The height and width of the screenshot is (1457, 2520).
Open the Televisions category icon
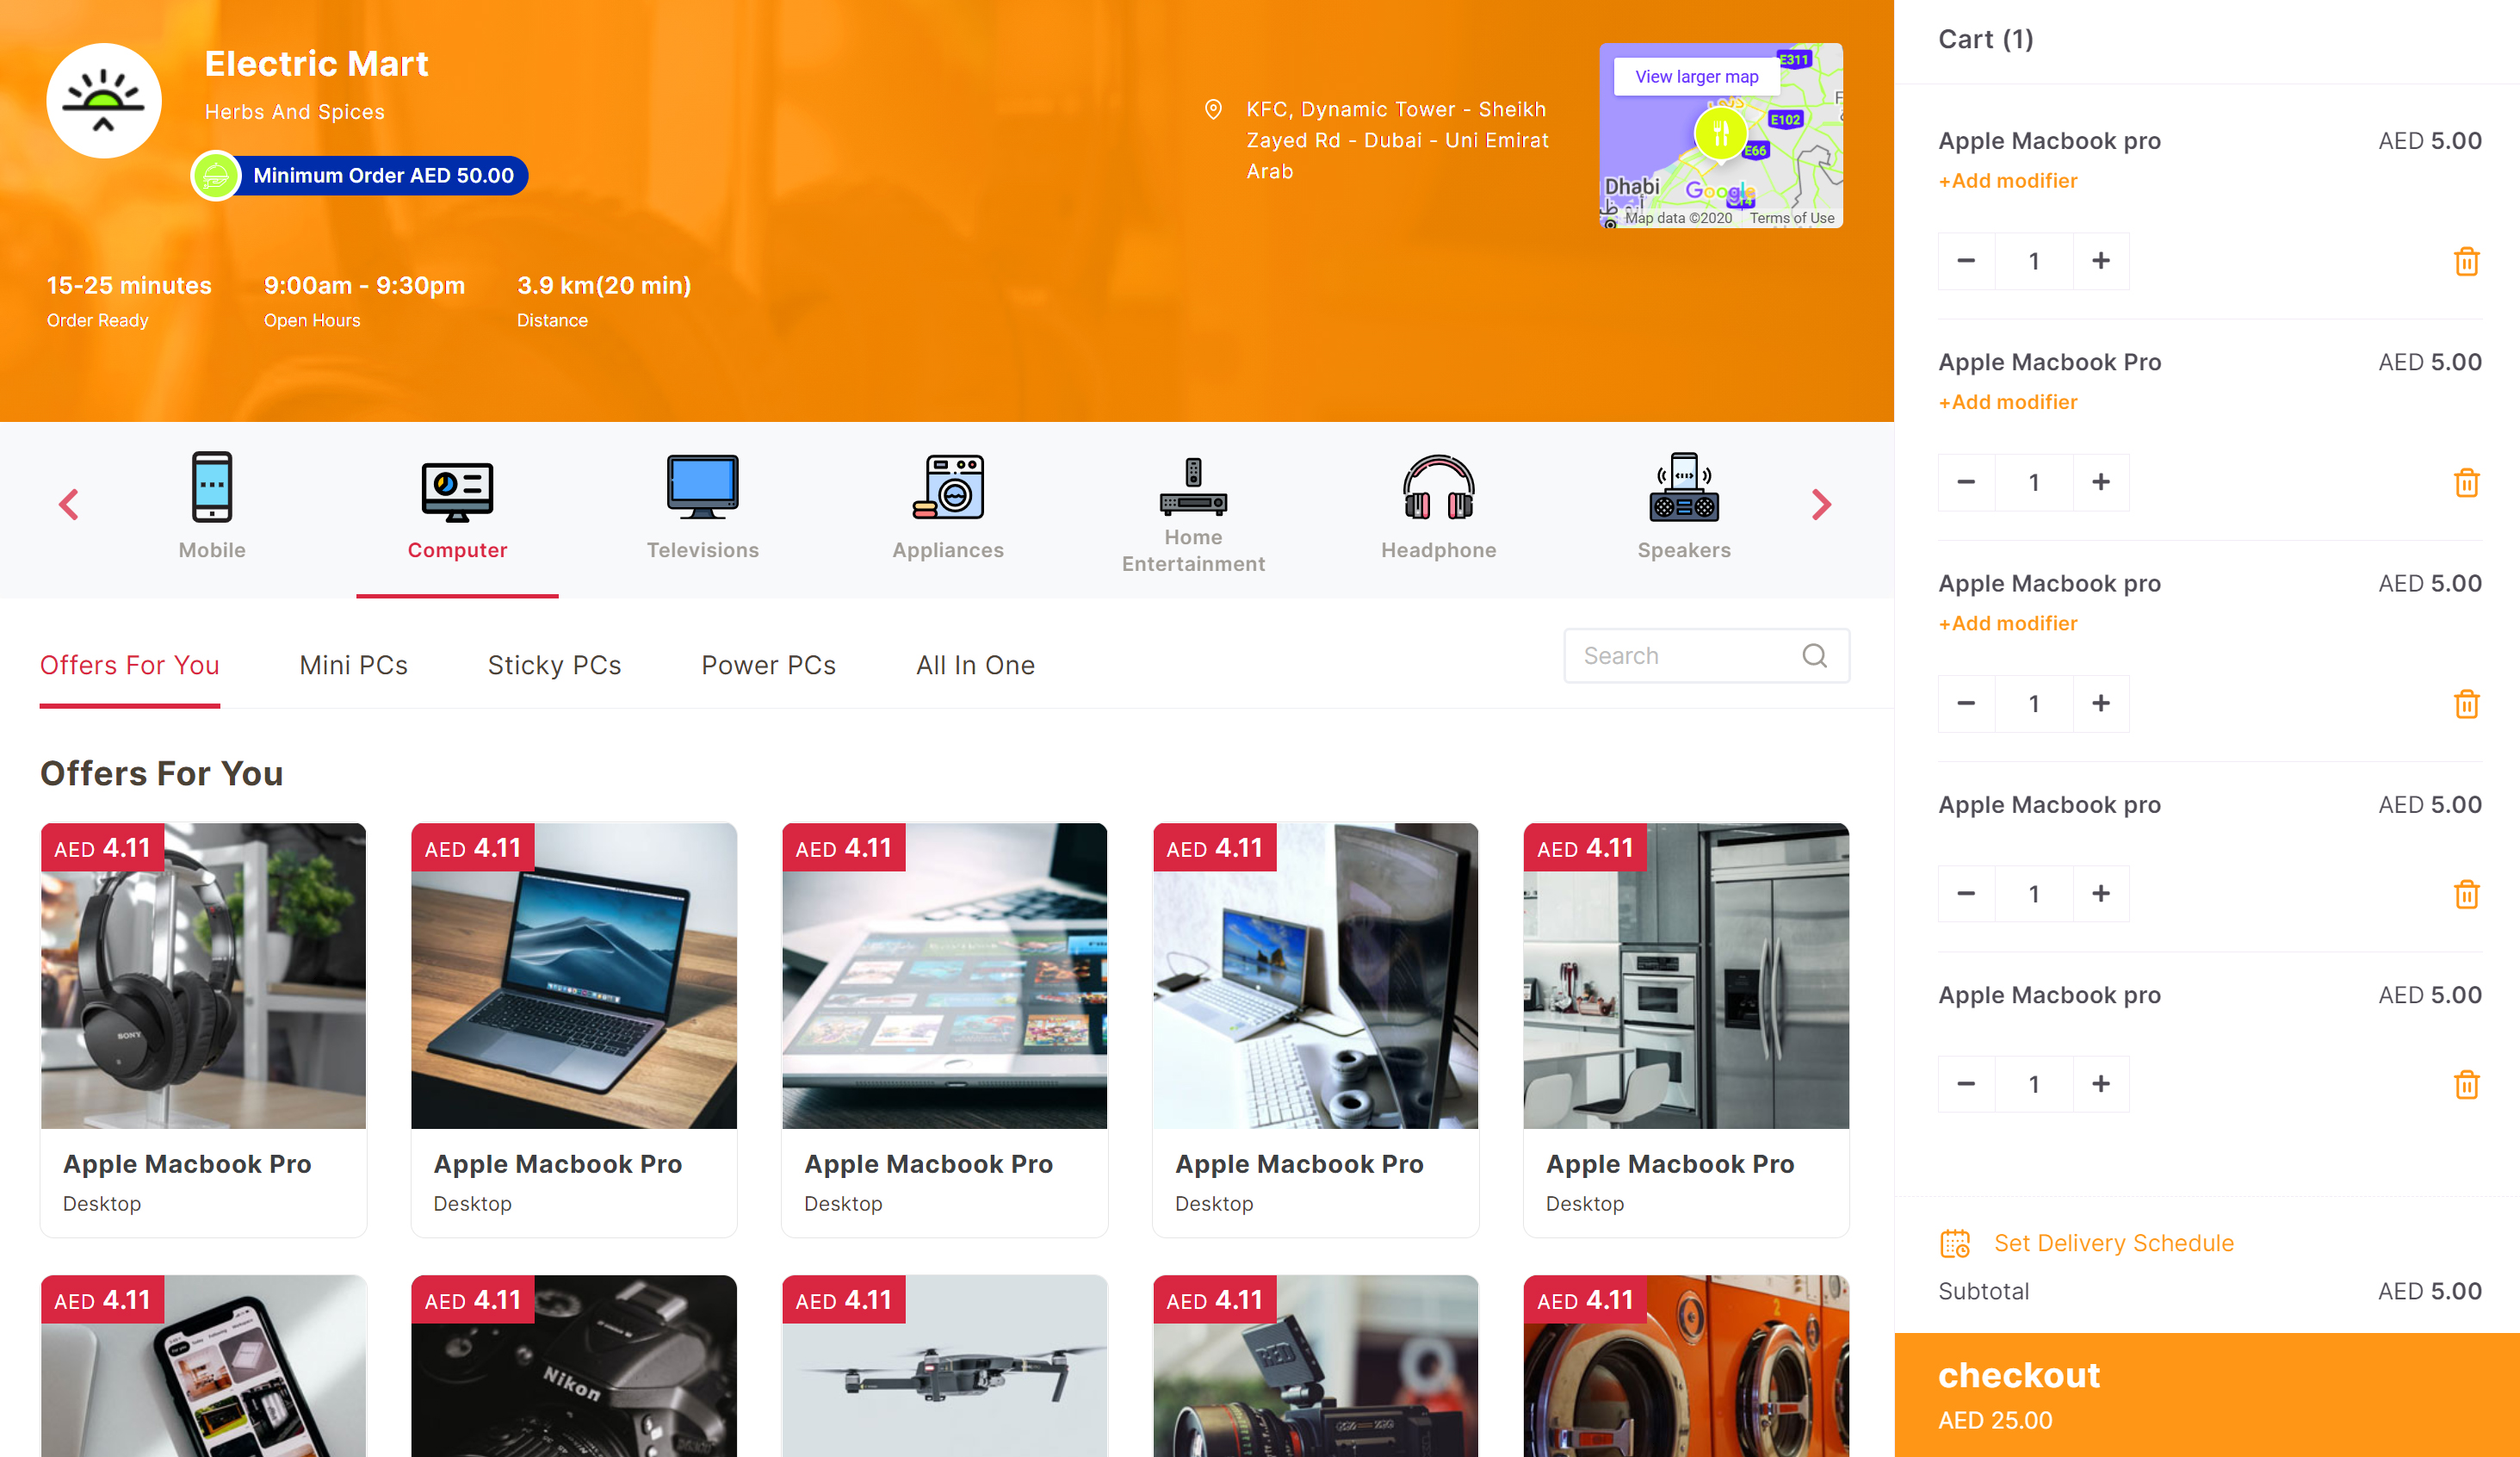click(x=702, y=487)
